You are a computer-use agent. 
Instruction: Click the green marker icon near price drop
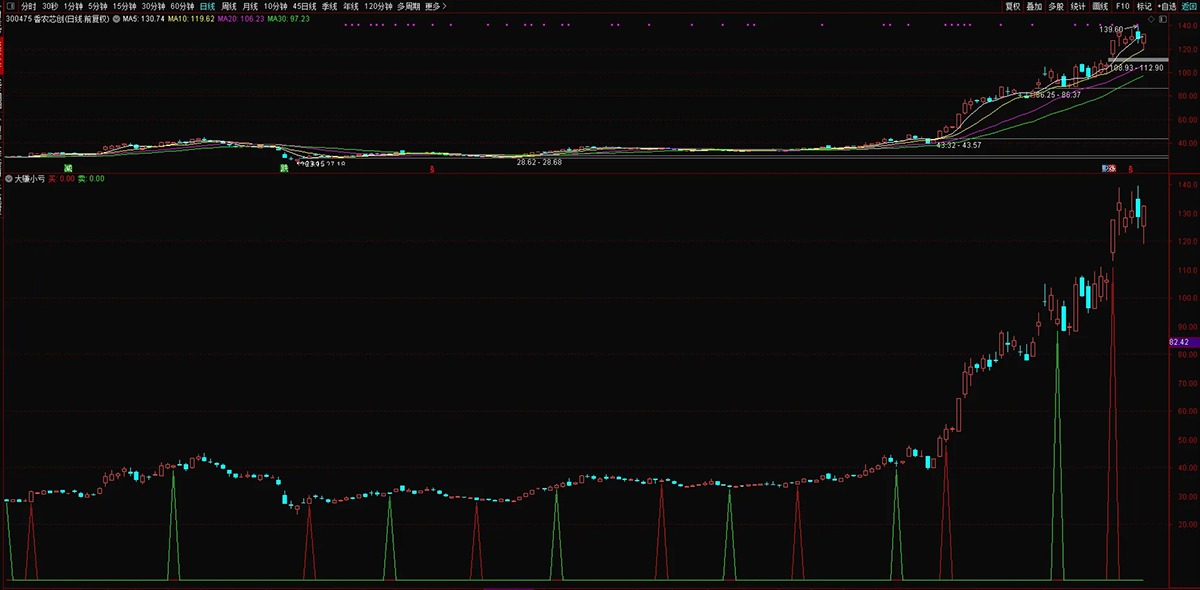point(284,168)
